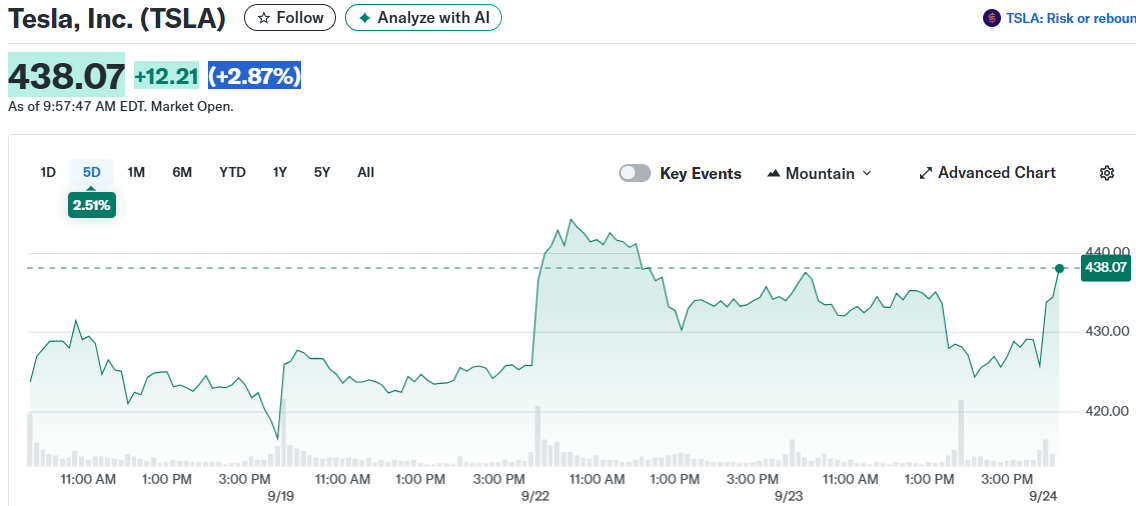Select the 1Y time range tab

(x=280, y=173)
